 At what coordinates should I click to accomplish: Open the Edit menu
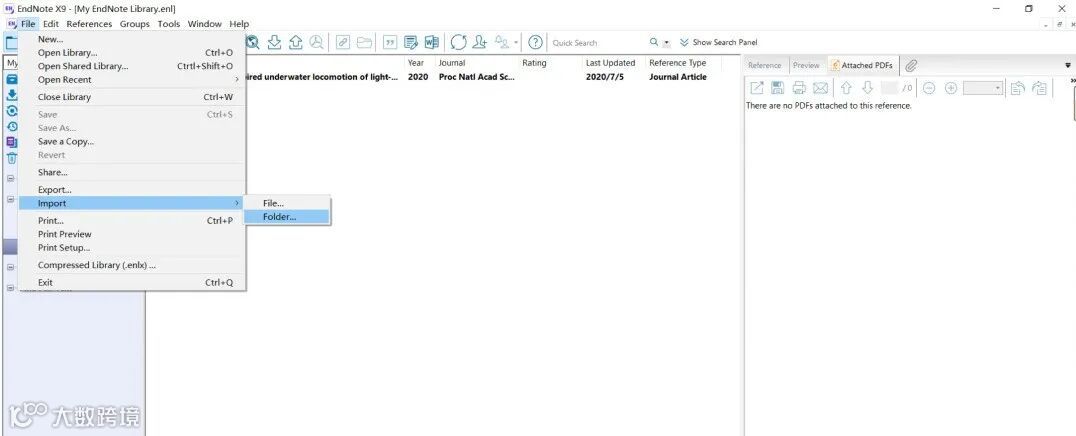pos(51,24)
